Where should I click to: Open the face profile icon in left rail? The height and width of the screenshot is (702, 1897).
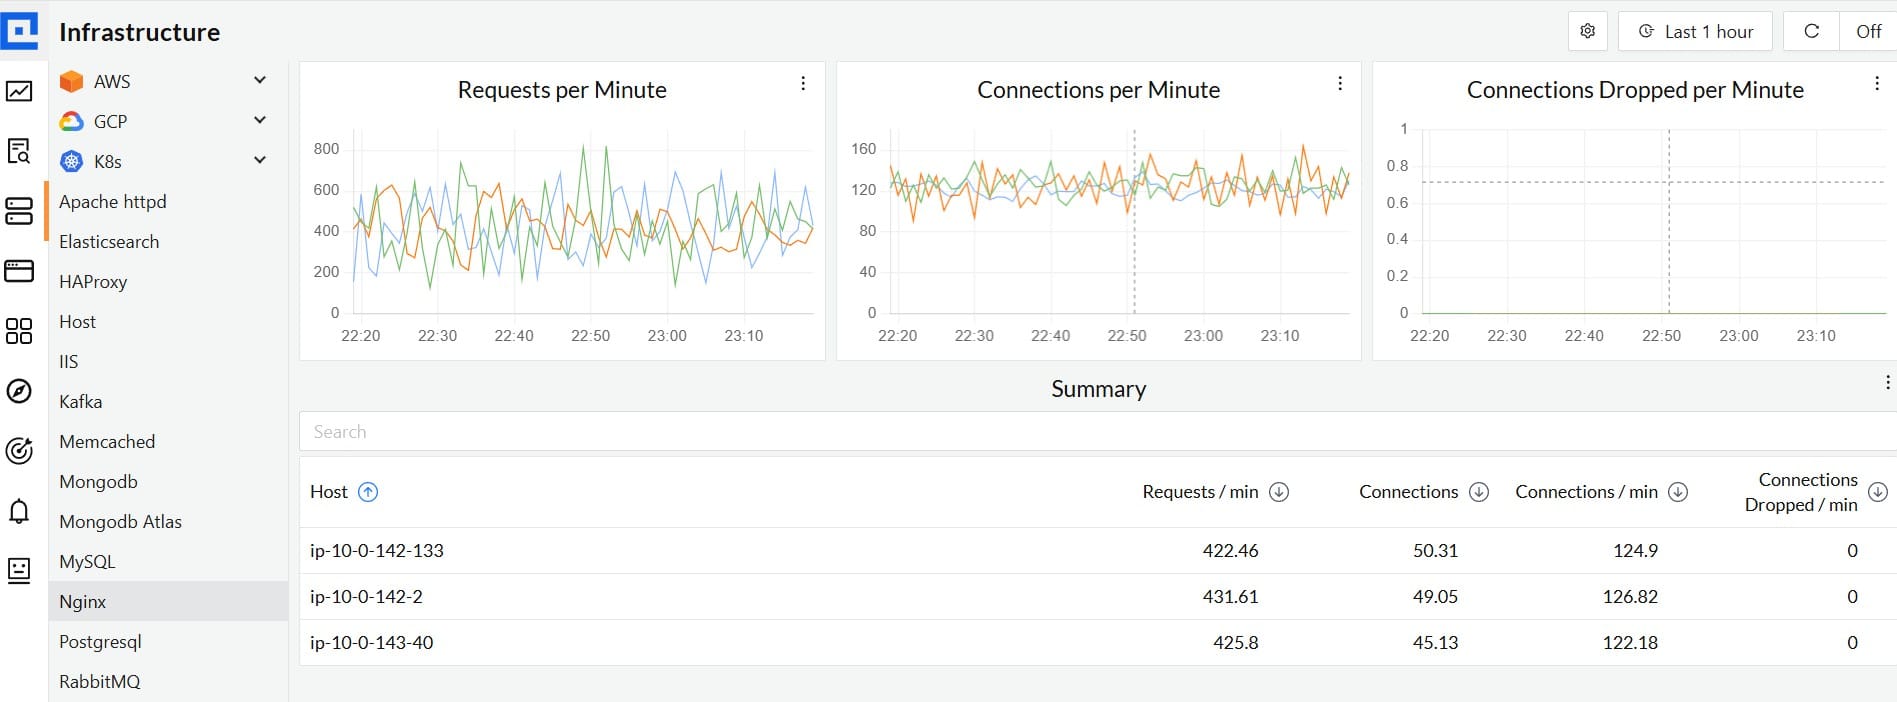click(x=19, y=570)
